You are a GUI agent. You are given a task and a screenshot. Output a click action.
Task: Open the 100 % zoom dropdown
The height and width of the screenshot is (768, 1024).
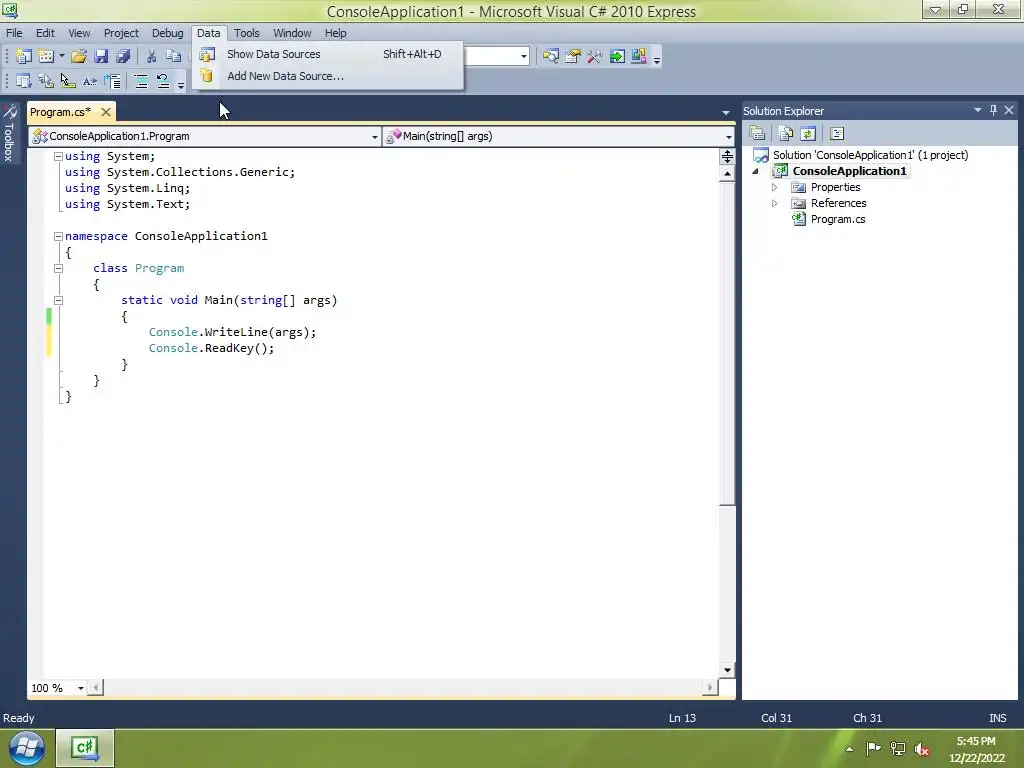click(81, 688)
